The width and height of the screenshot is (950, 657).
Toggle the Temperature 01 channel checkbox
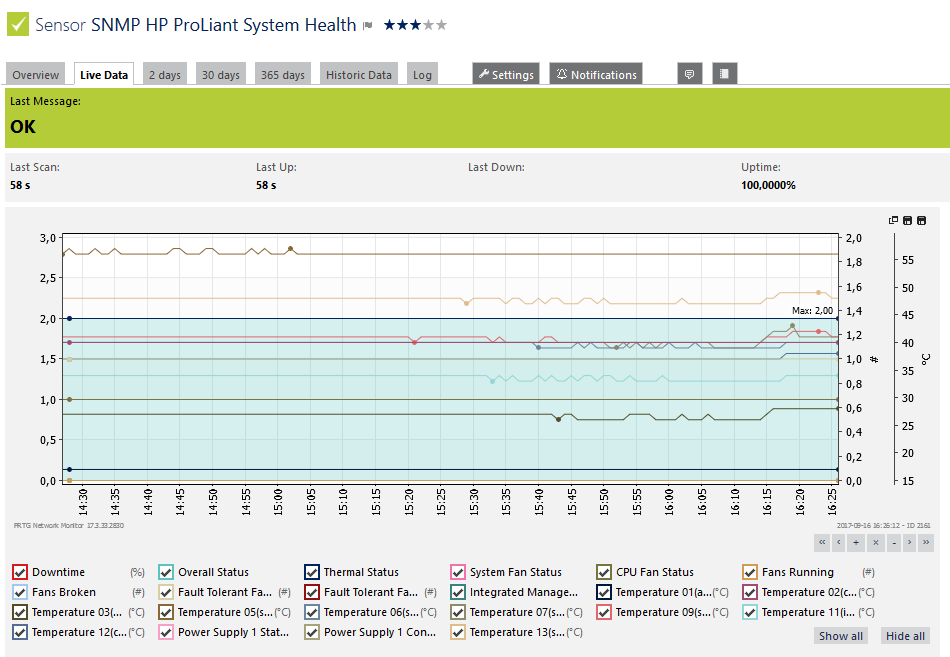click(x=604, y=592)
